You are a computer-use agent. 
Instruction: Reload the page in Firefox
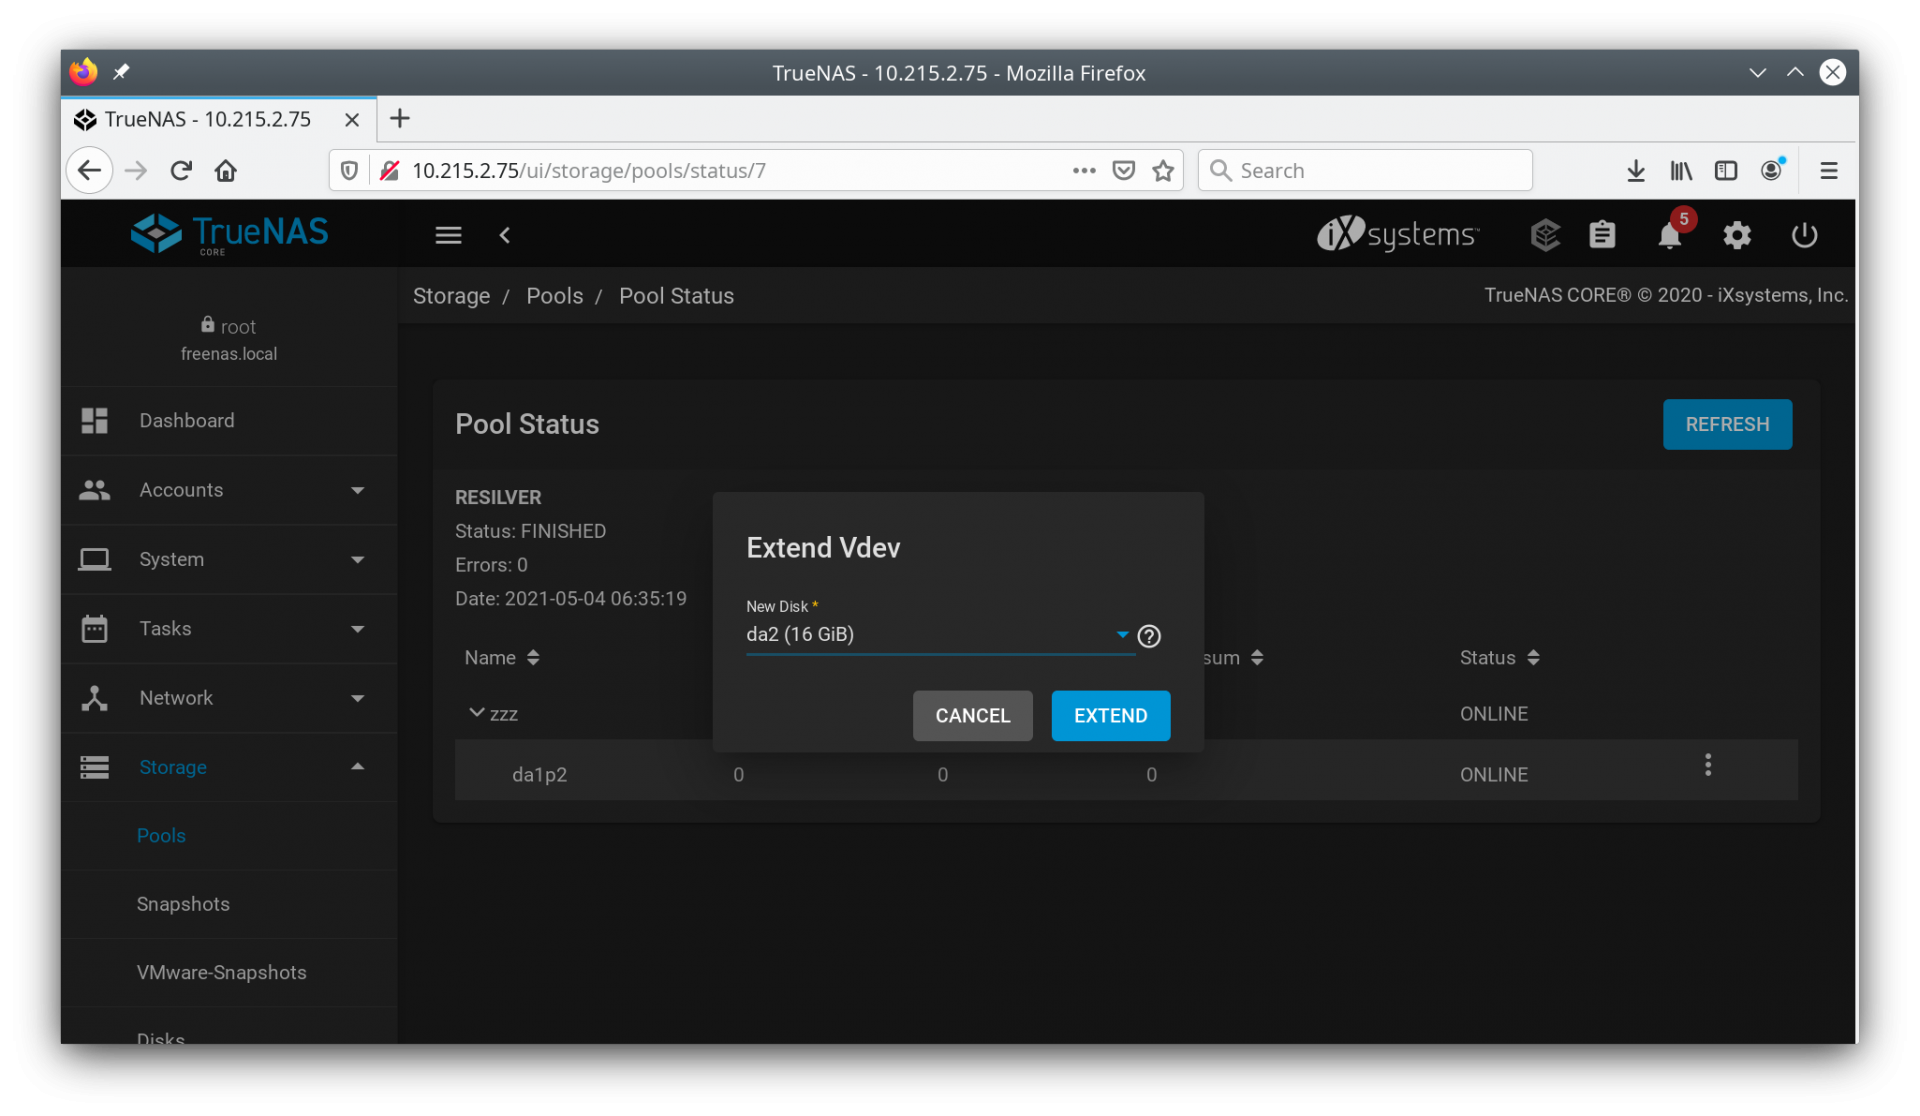(x=181, y=171)
